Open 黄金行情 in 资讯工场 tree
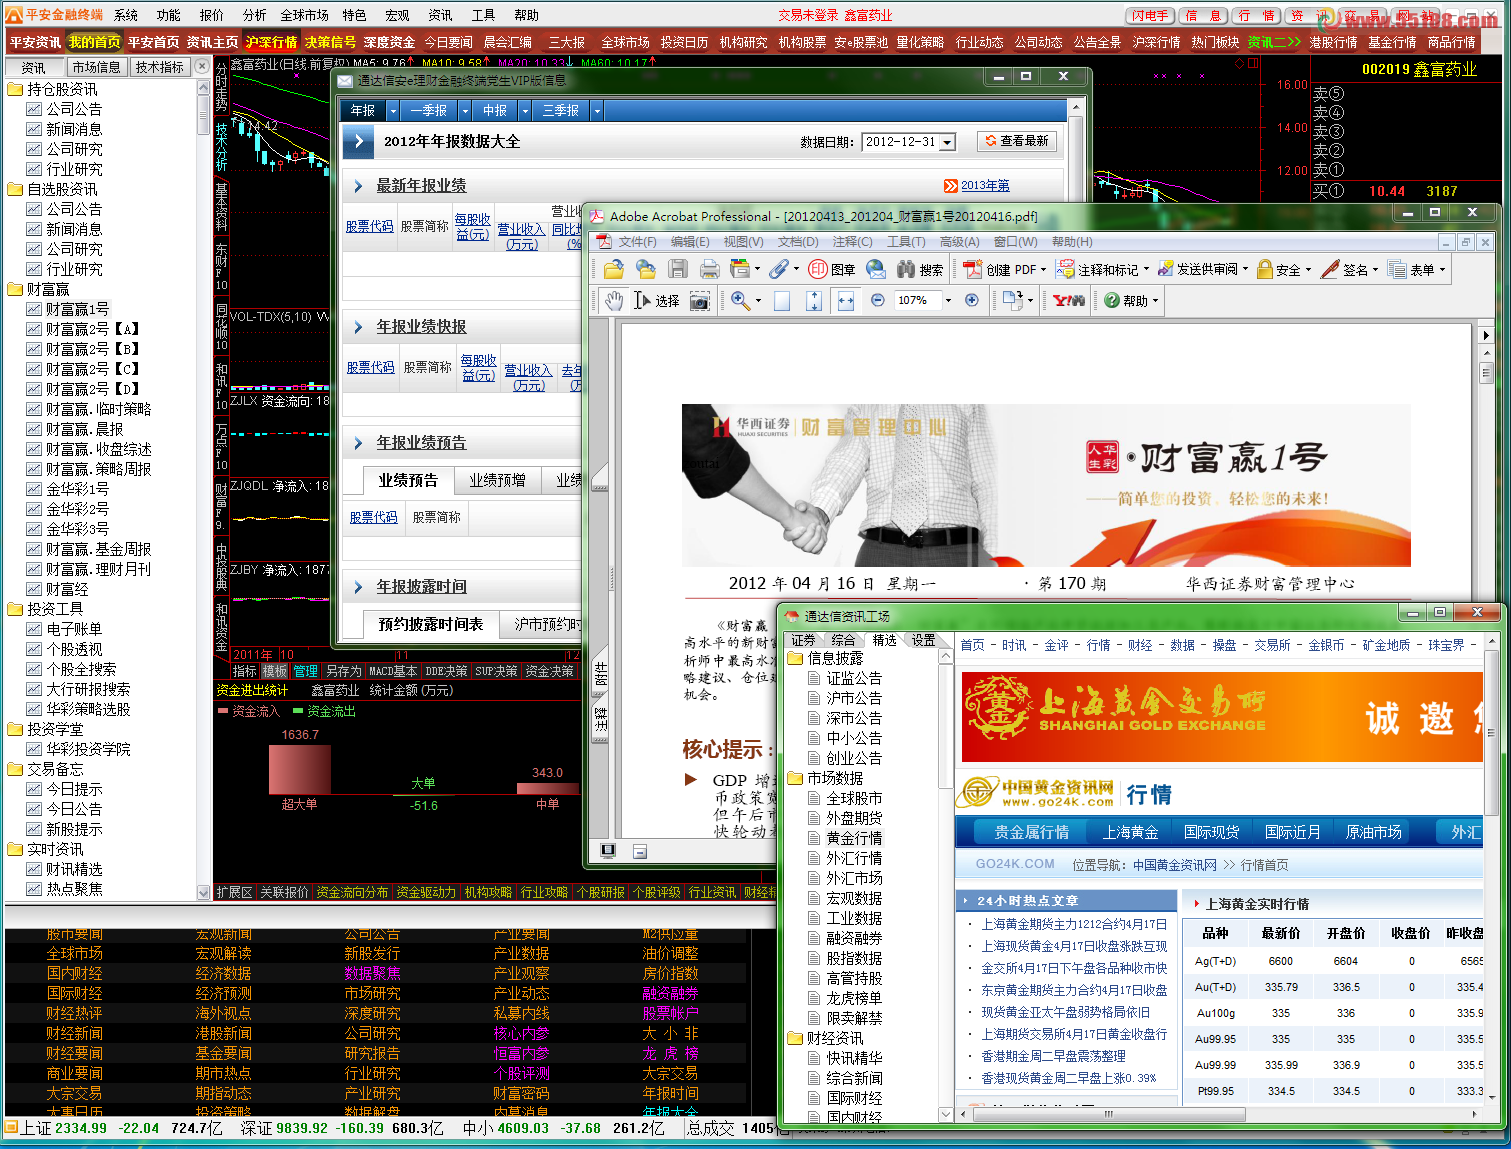This screenshot has width=1511, height=1149. pos(854,838)
